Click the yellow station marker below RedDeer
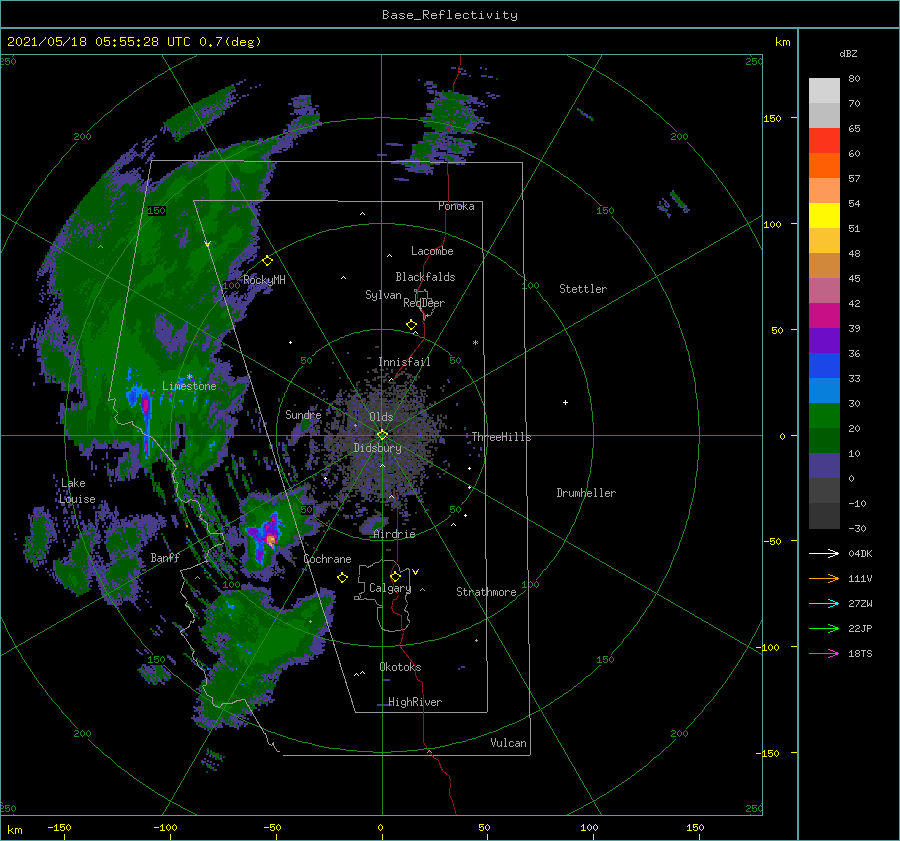The image size is (900, 841). pos(411,325)
